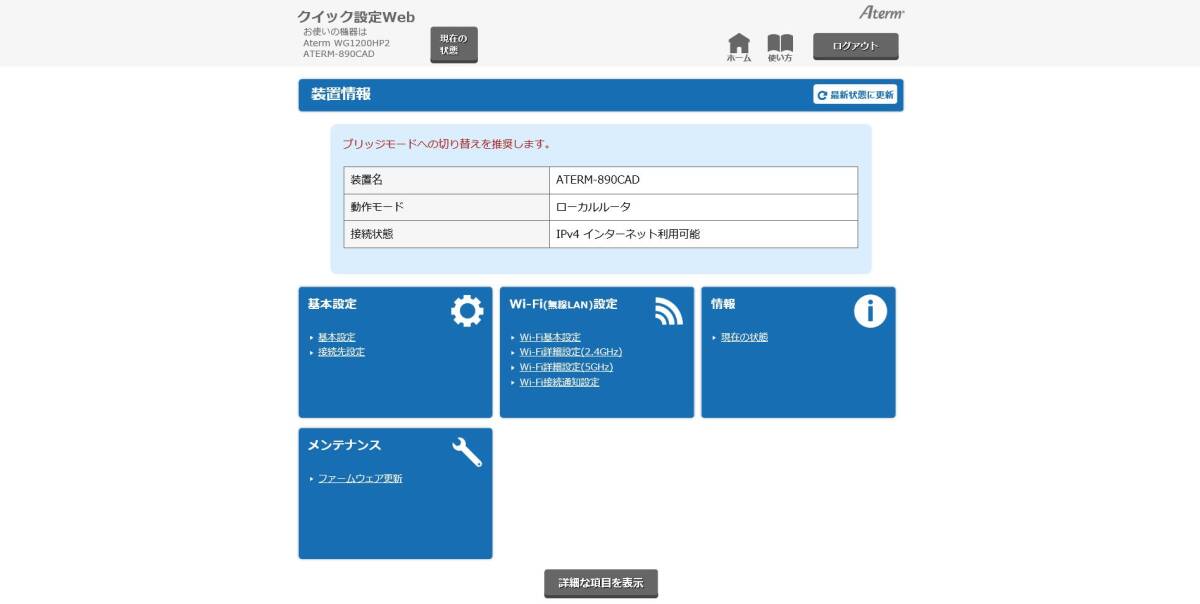
Task: Open the 接続先設定 link
Action: tap(341, 352)
